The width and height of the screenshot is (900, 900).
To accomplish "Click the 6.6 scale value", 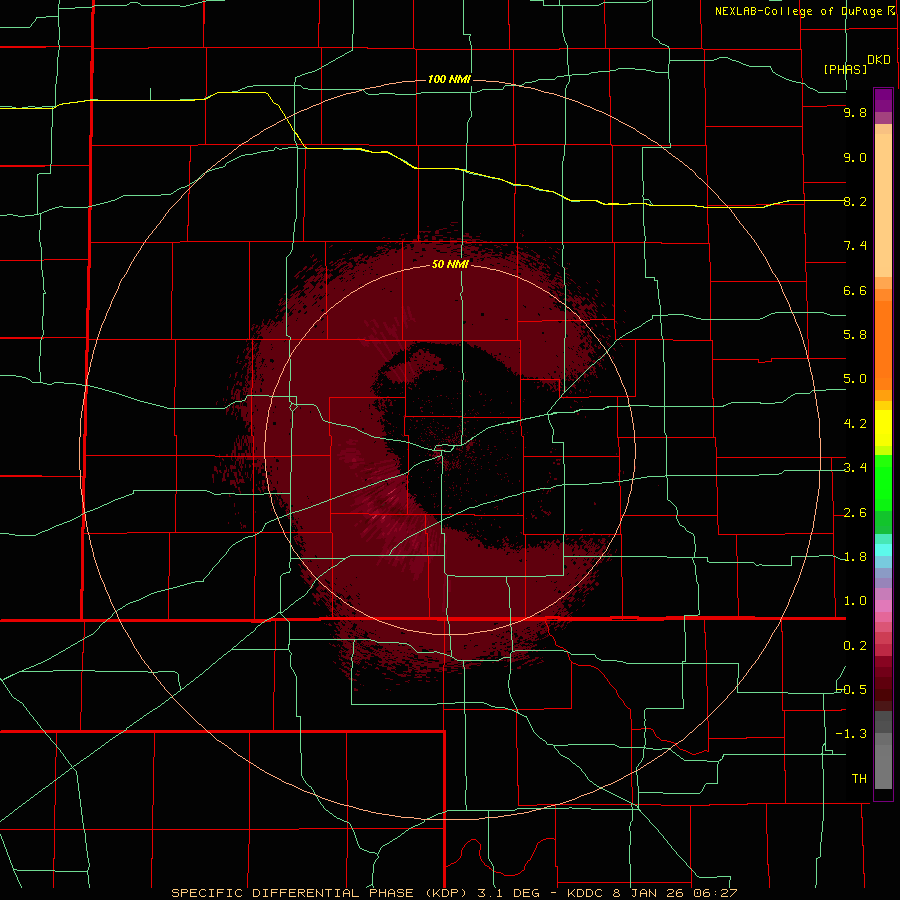I will 855,290.
